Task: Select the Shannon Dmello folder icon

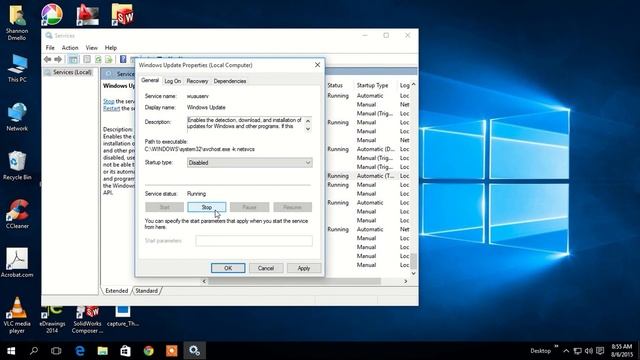Action: tap(17, 22)
